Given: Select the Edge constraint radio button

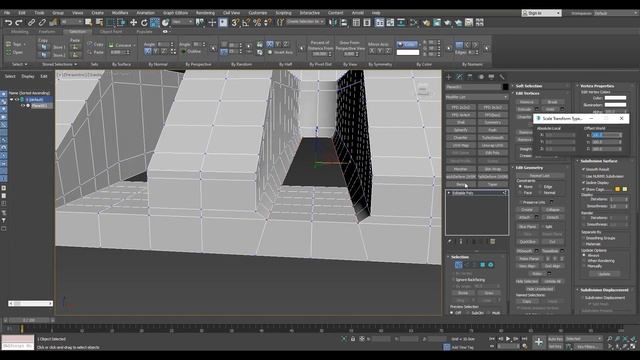Looking at the screenshot, I should (x=540, y=187).
